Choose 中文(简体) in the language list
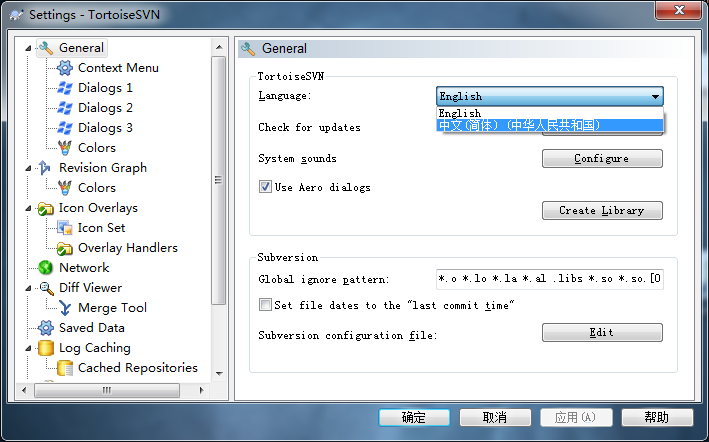The width and height of the screenshot is (709, 442). [550, 125]
